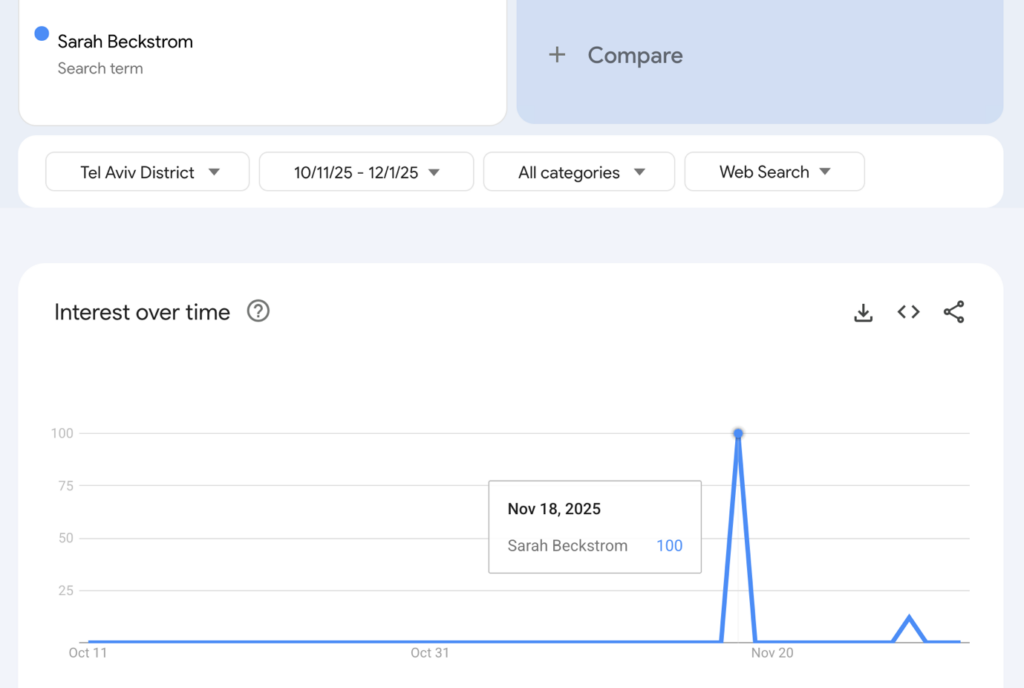Open the embed code icon

908,312
